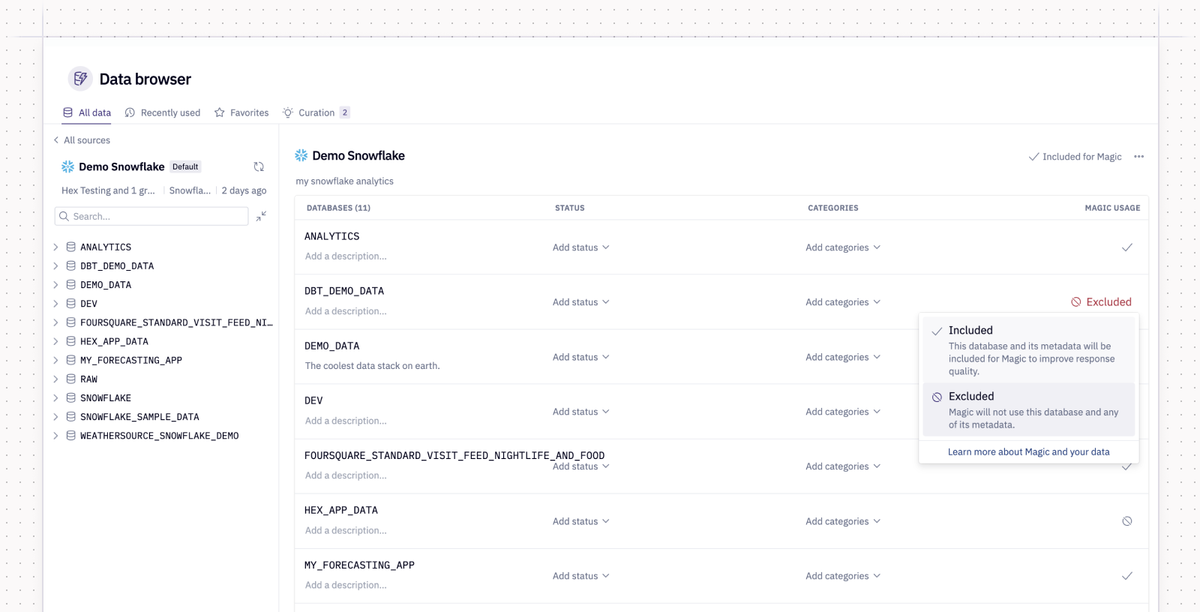
Task: Open the Favorites tab
Action: click(241, 113)
